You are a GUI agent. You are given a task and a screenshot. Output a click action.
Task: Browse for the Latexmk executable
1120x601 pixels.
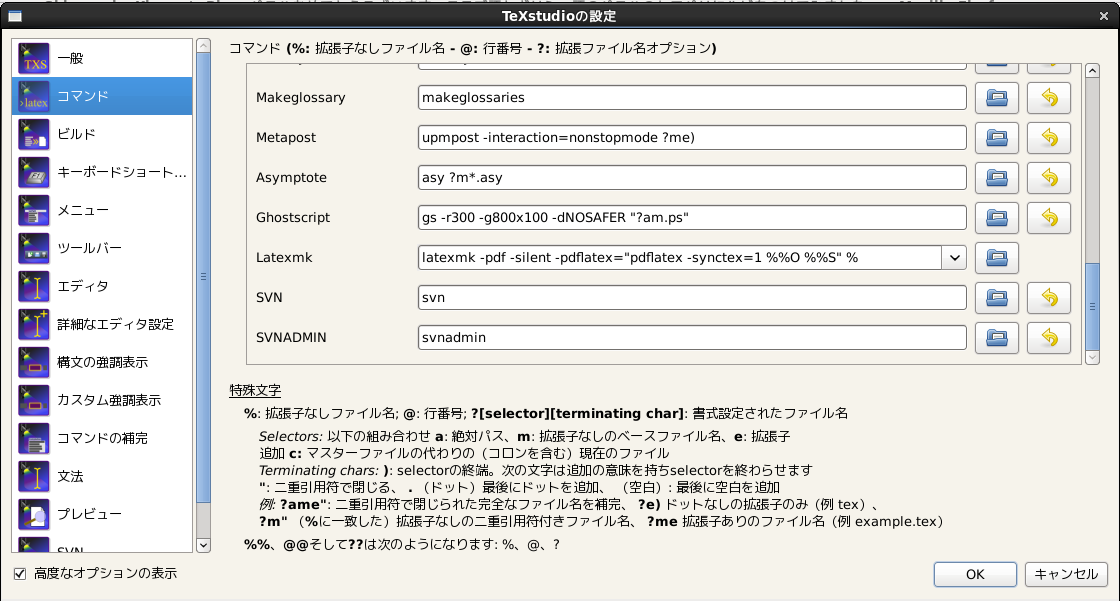tap(996, 258)
